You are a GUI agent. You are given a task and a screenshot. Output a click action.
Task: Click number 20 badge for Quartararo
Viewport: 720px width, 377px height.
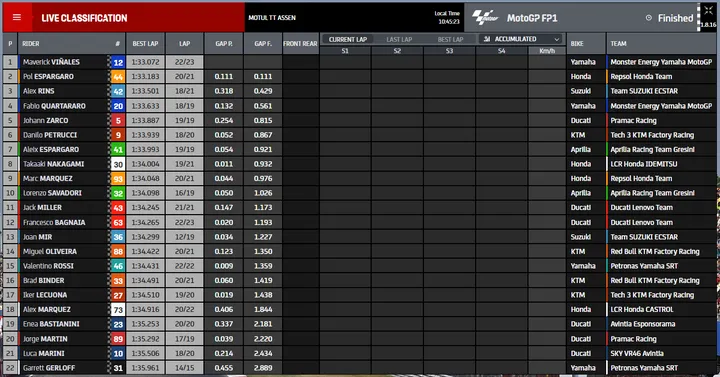coord(118,106)
